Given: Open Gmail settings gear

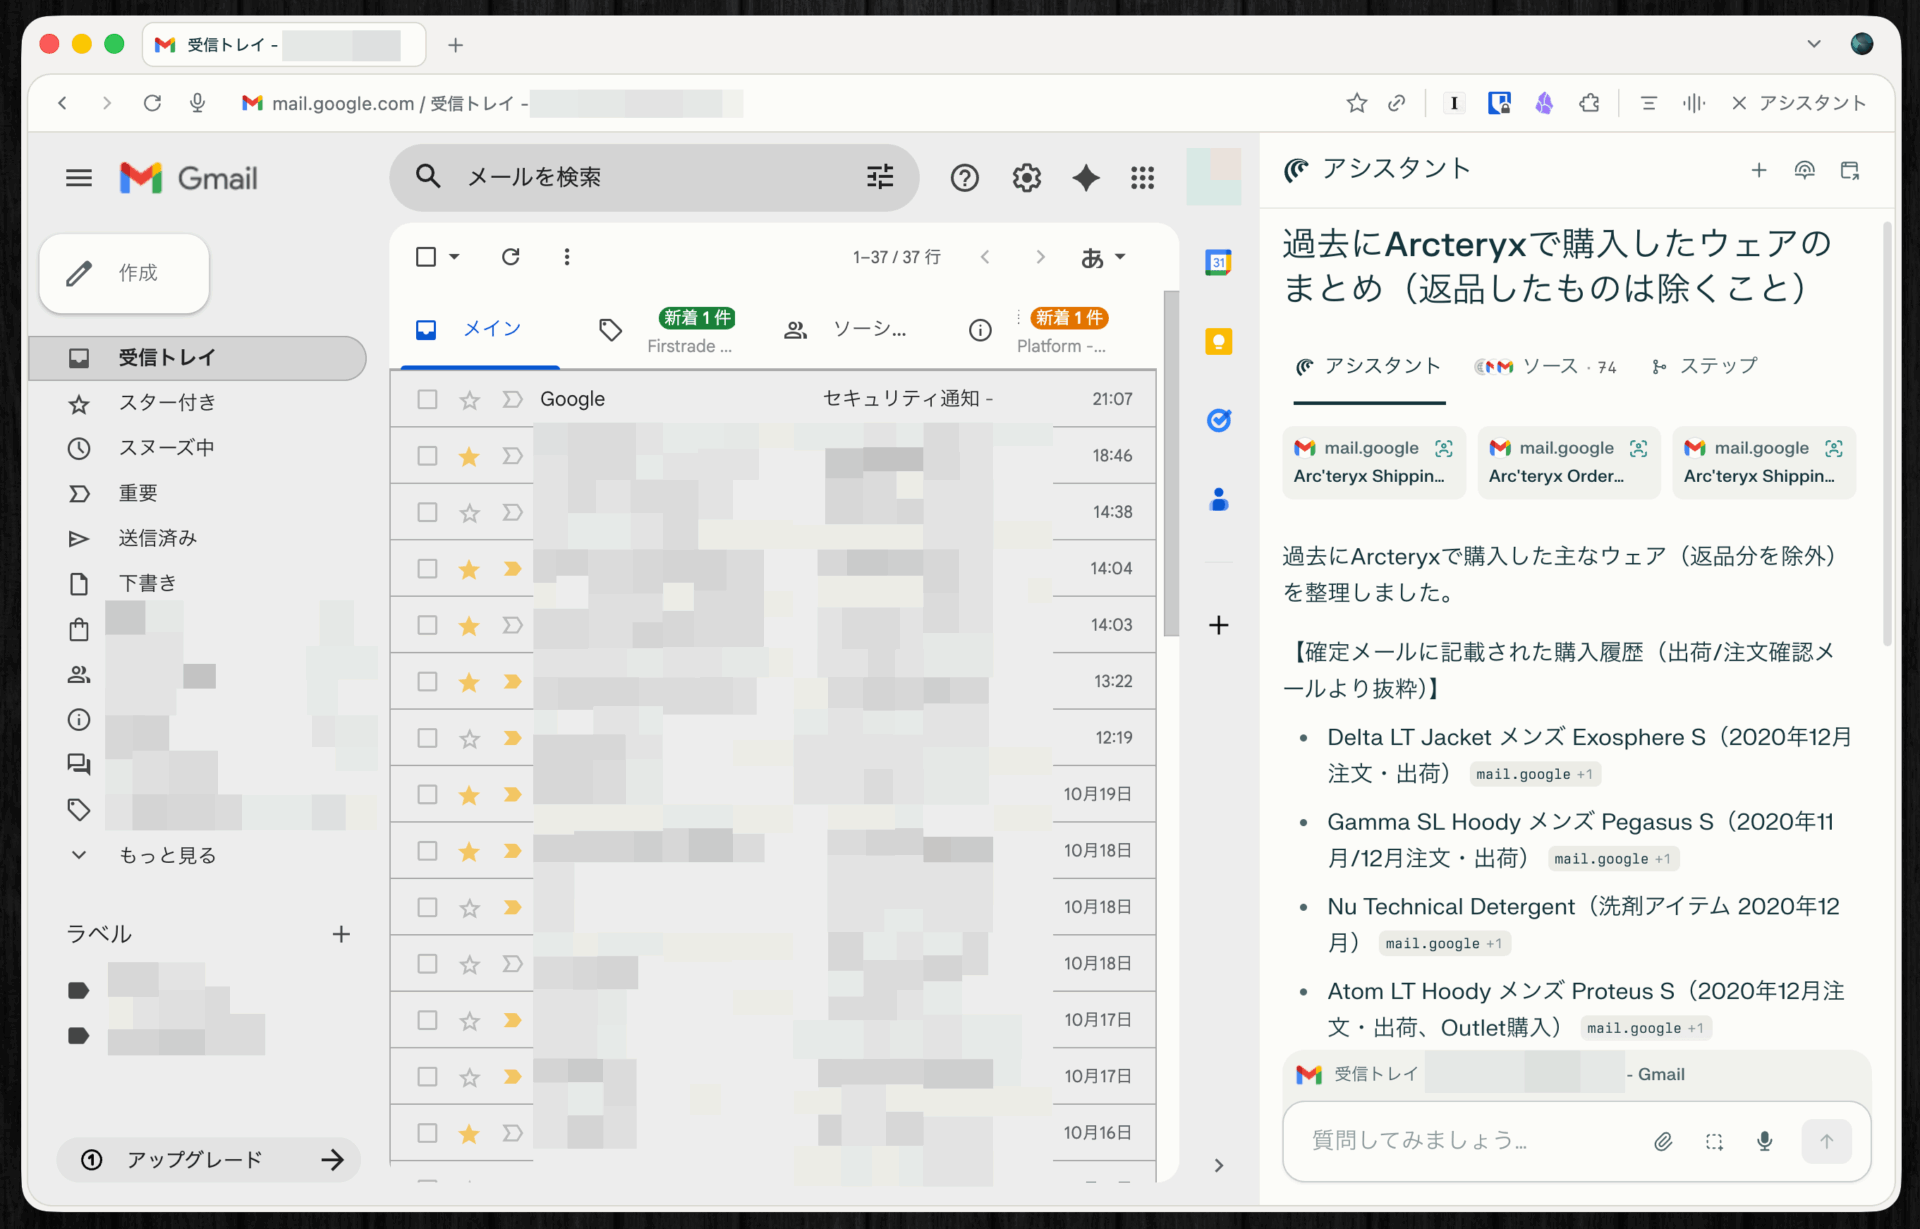Looking at the screenshot, I should (x=1026, y=178).
